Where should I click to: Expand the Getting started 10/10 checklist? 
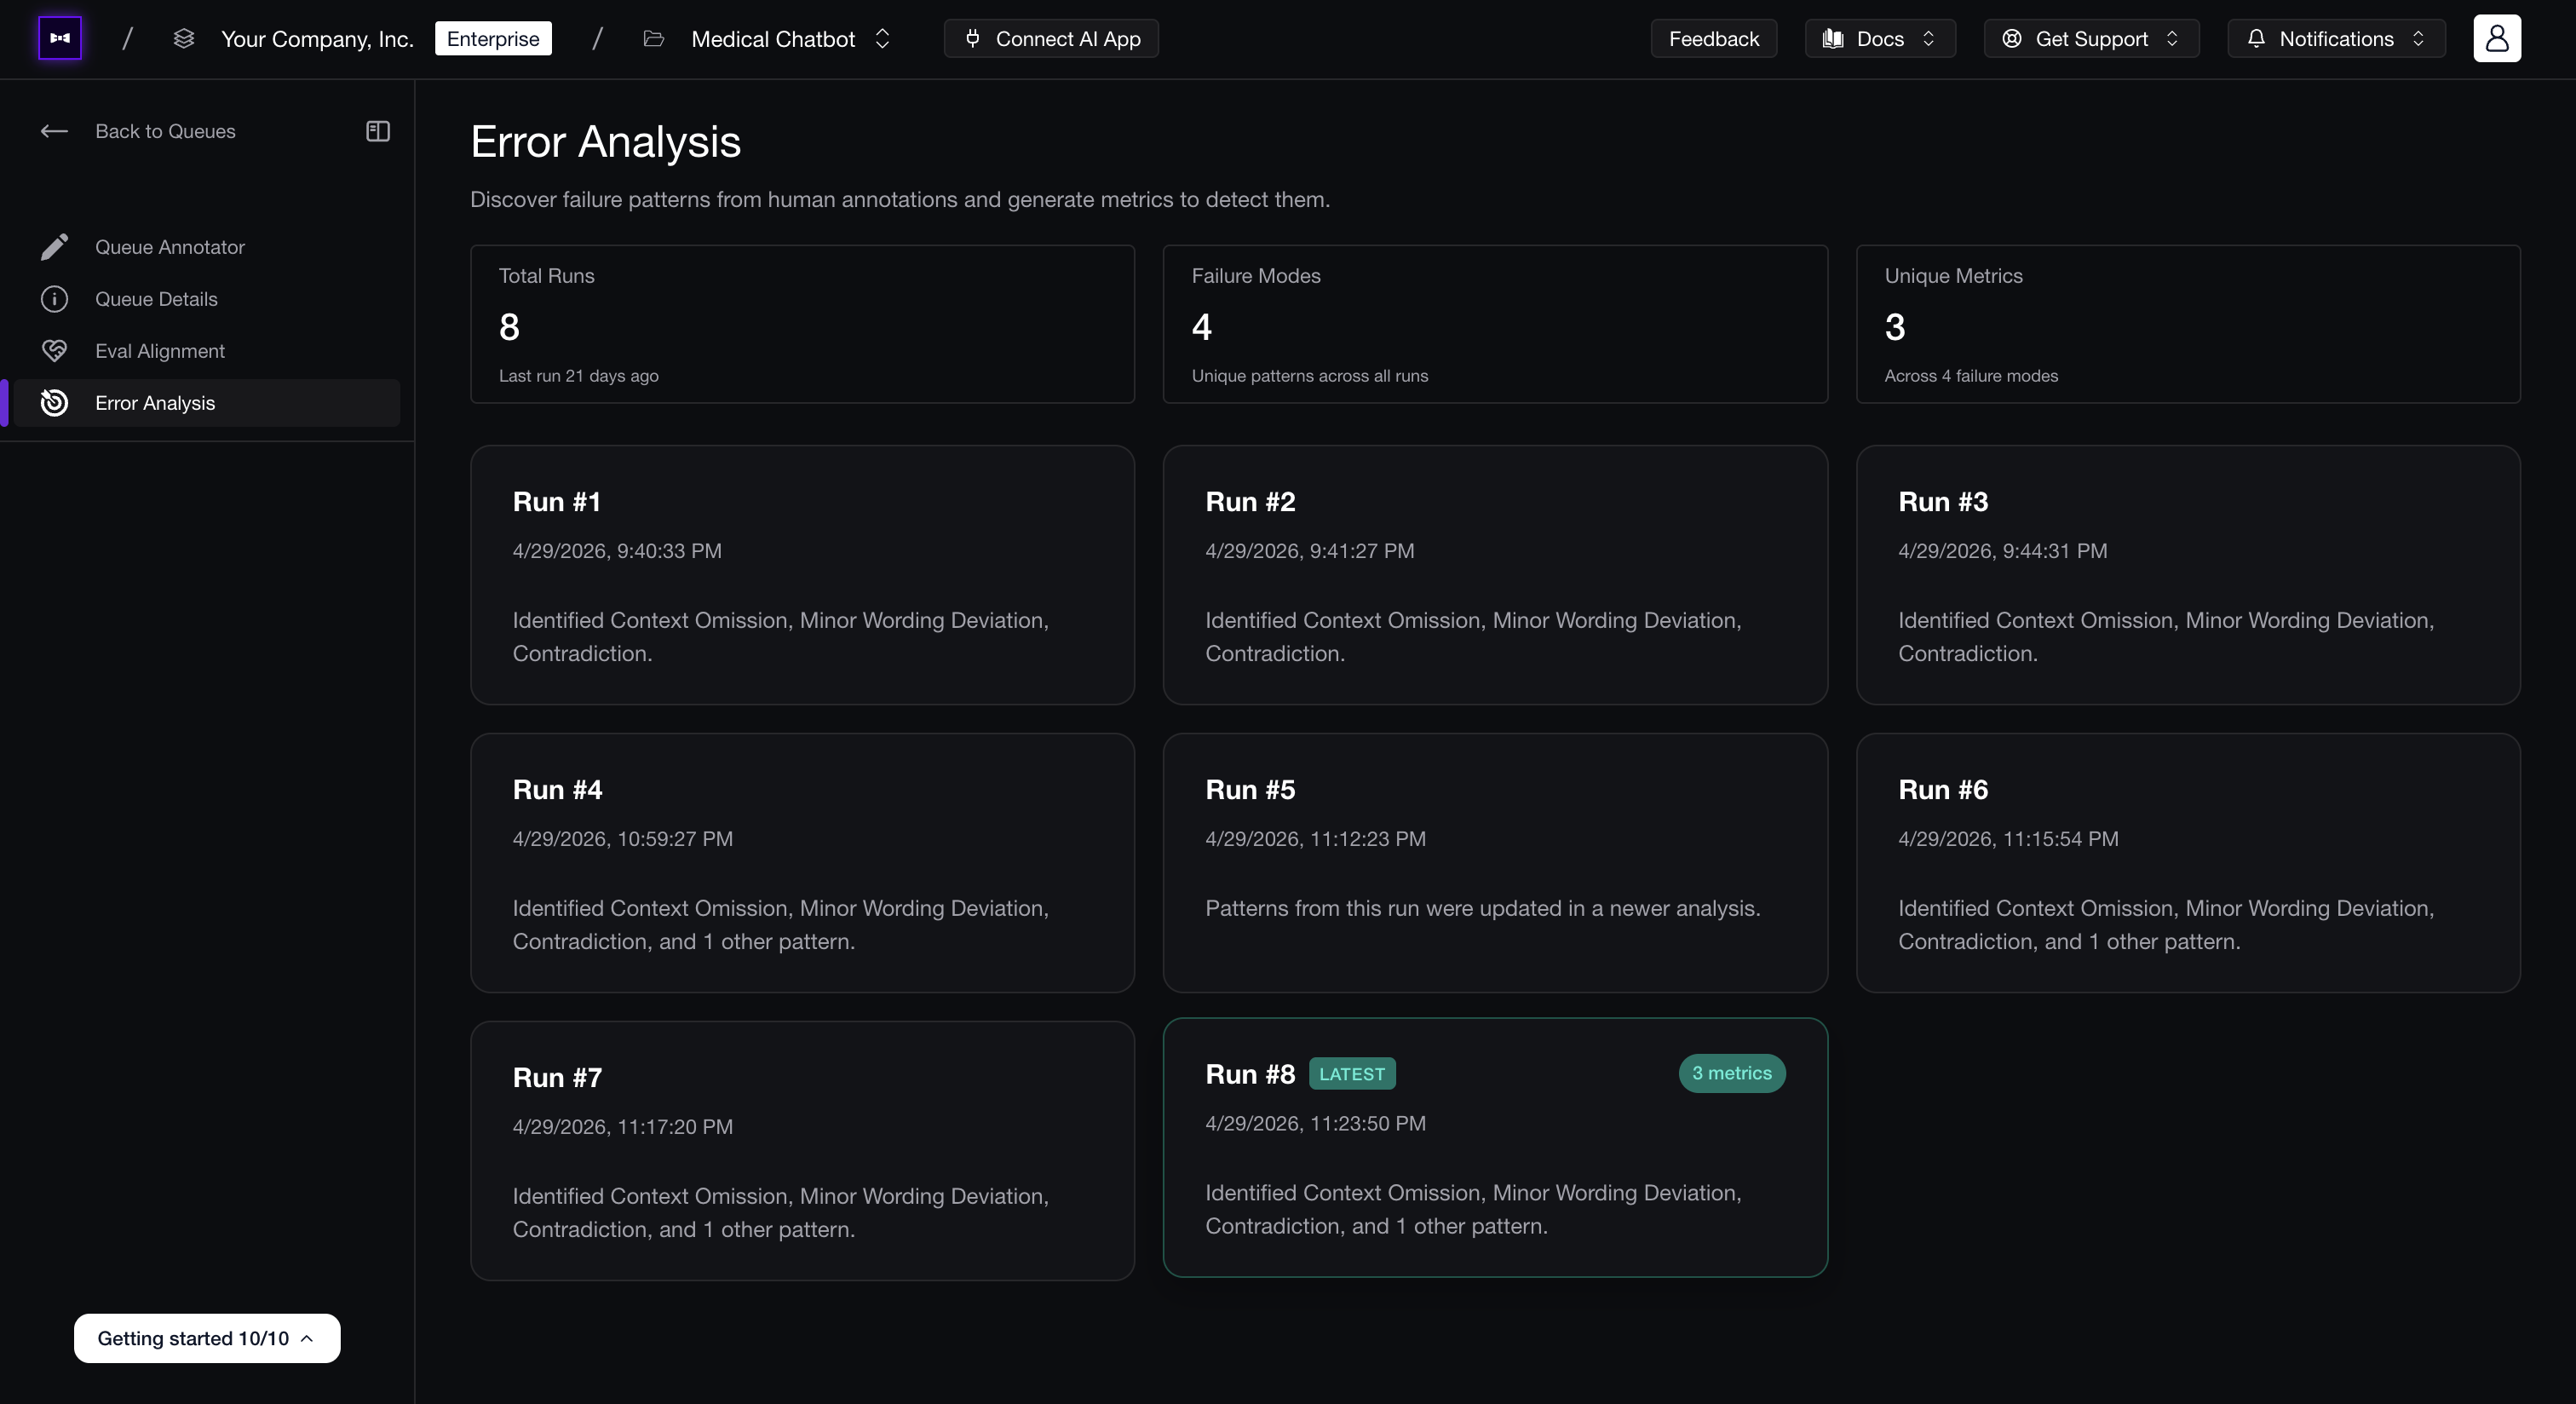point(207,1338)
